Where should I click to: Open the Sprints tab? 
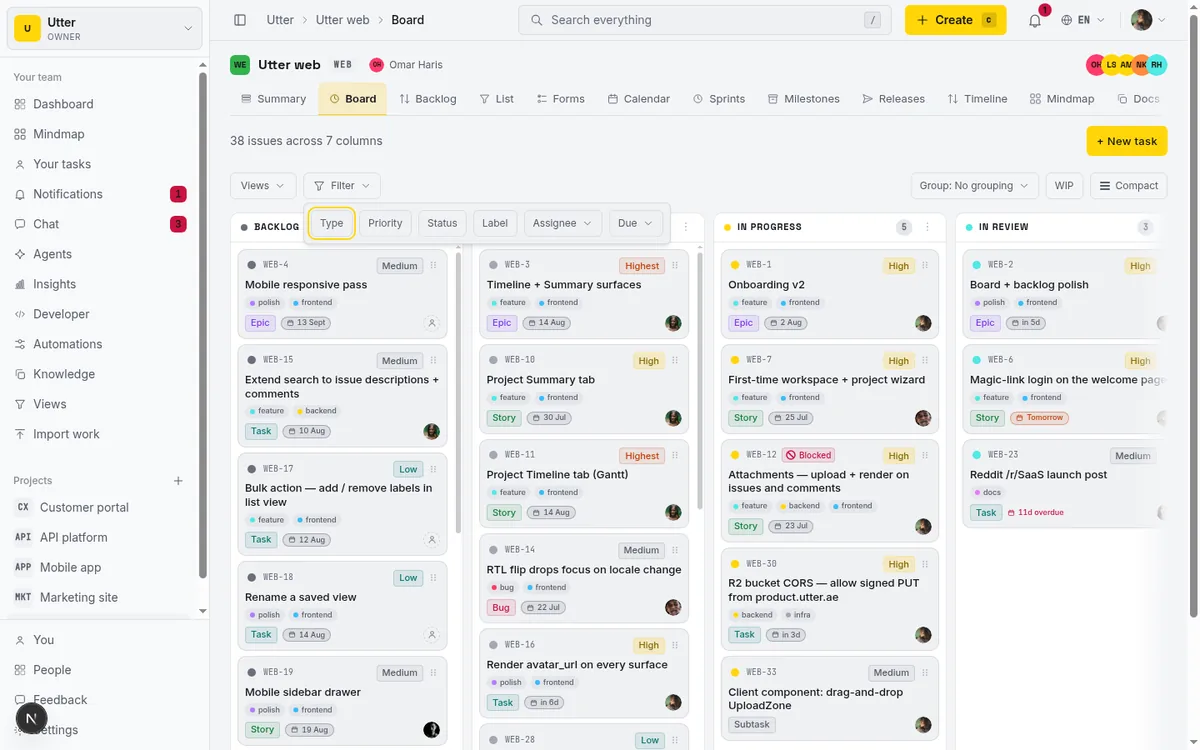[x=718, y=99]
